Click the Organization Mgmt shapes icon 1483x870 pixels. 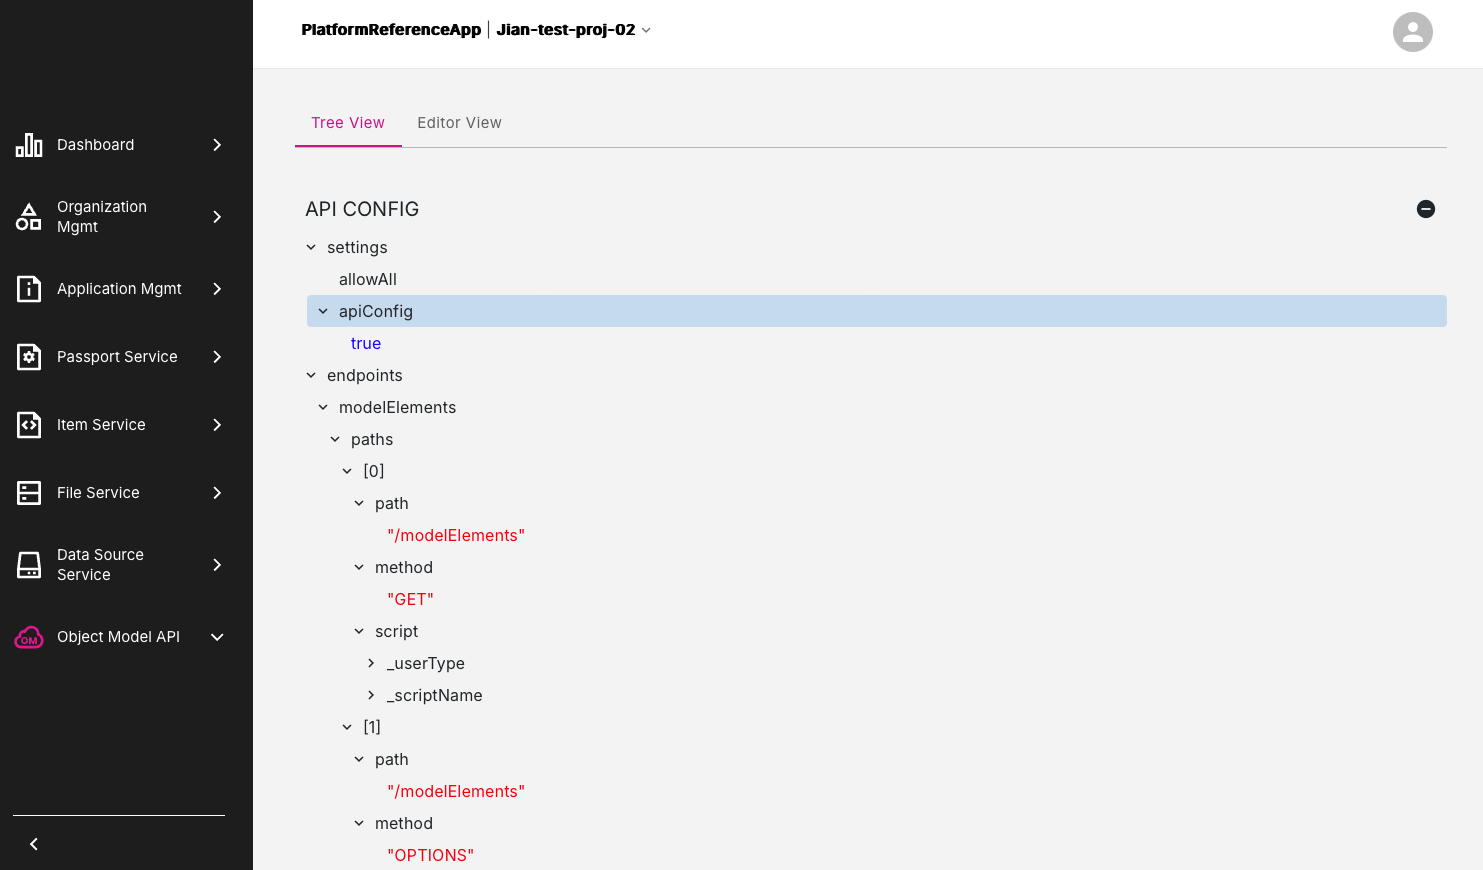[x=29, y=217]
